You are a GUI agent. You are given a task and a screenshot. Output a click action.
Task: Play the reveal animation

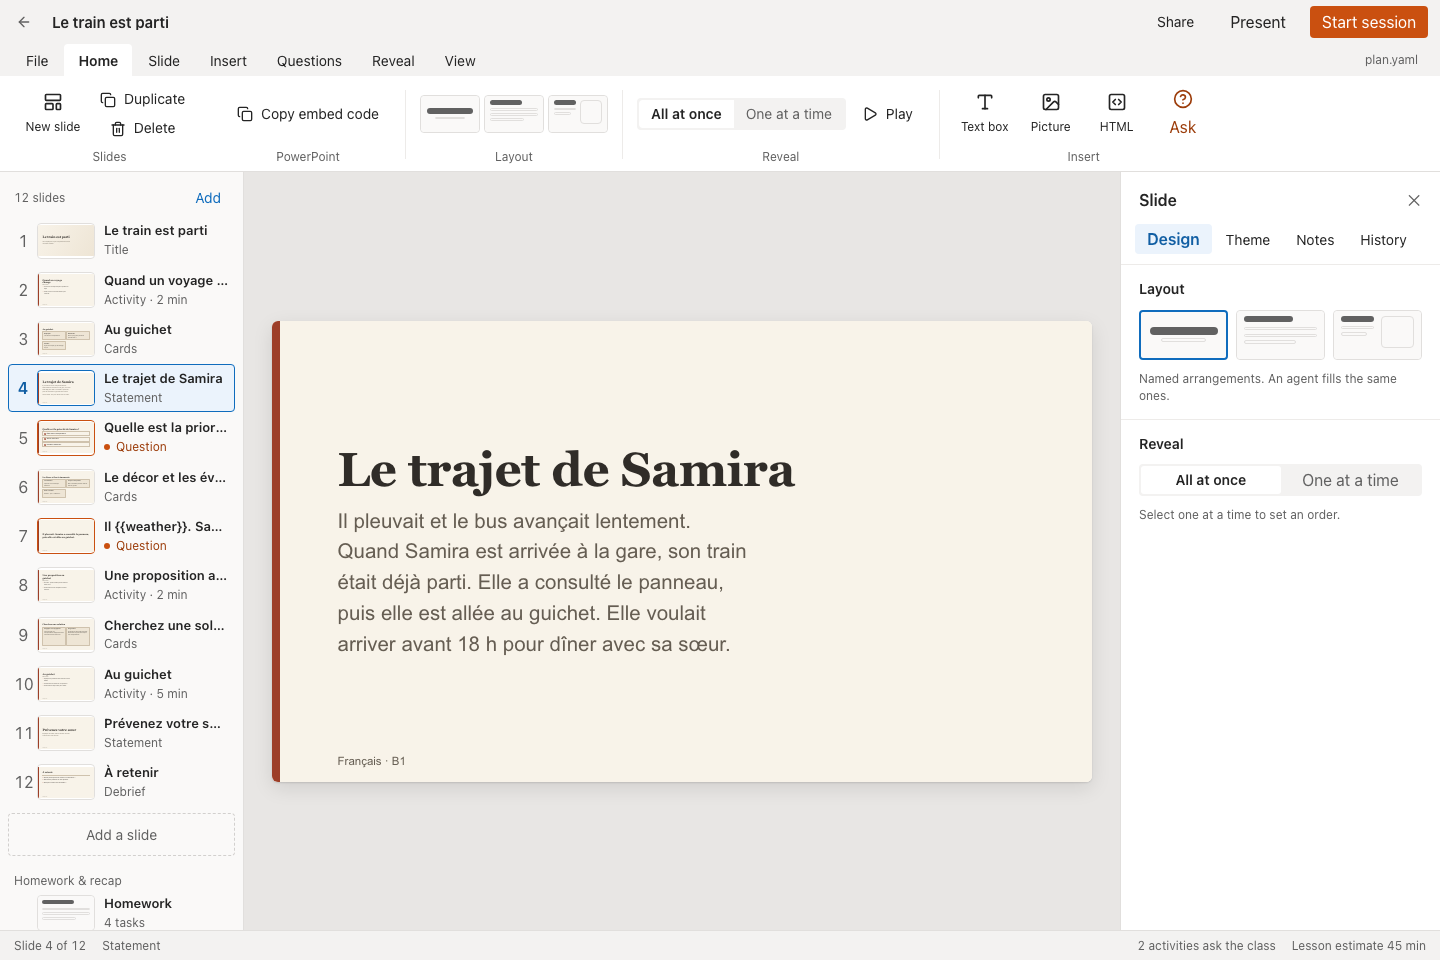click(888, 114)
